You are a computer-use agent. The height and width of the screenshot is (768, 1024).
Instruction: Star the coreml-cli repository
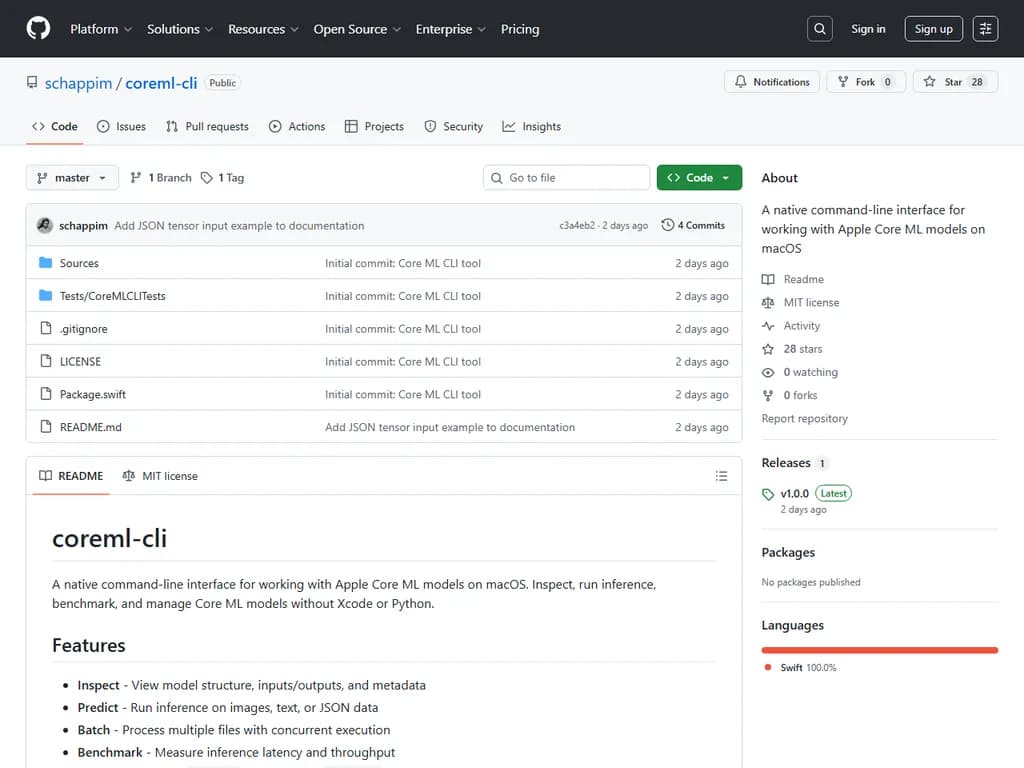954,82
